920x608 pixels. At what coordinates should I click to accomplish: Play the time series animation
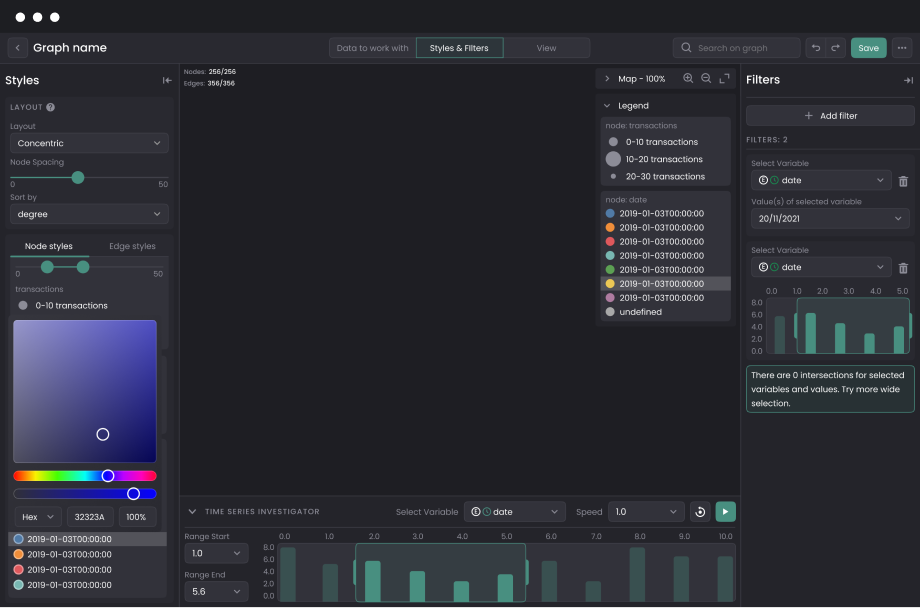coord(725,512)
